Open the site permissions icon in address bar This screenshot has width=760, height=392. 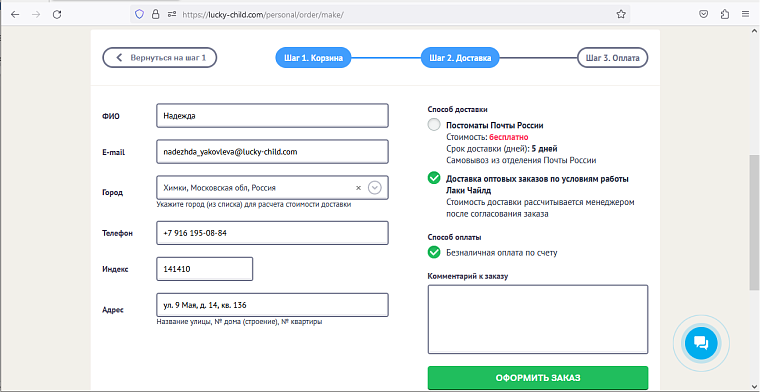click(171, 15)
